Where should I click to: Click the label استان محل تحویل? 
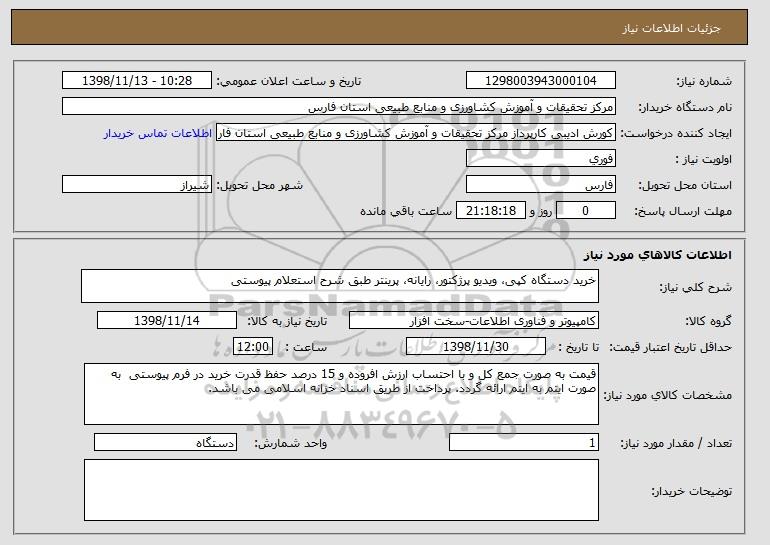tap(685, 185)
